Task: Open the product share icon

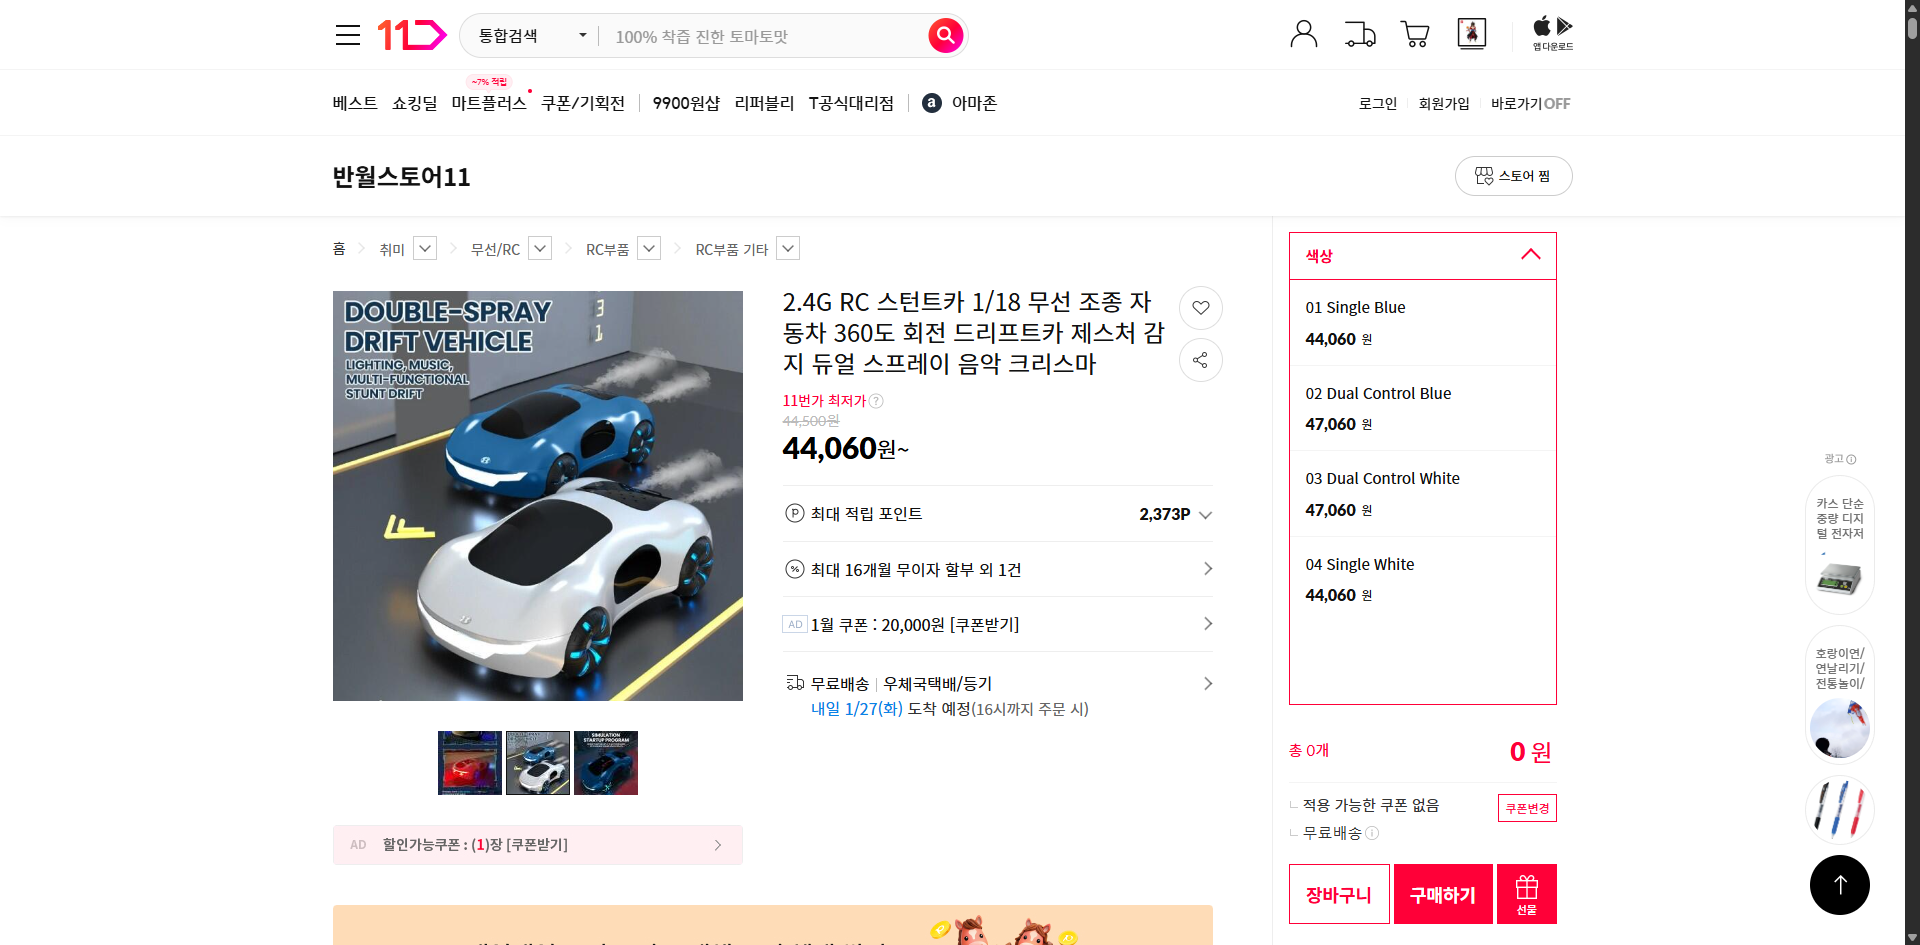Action: (x=1200, y=360)
